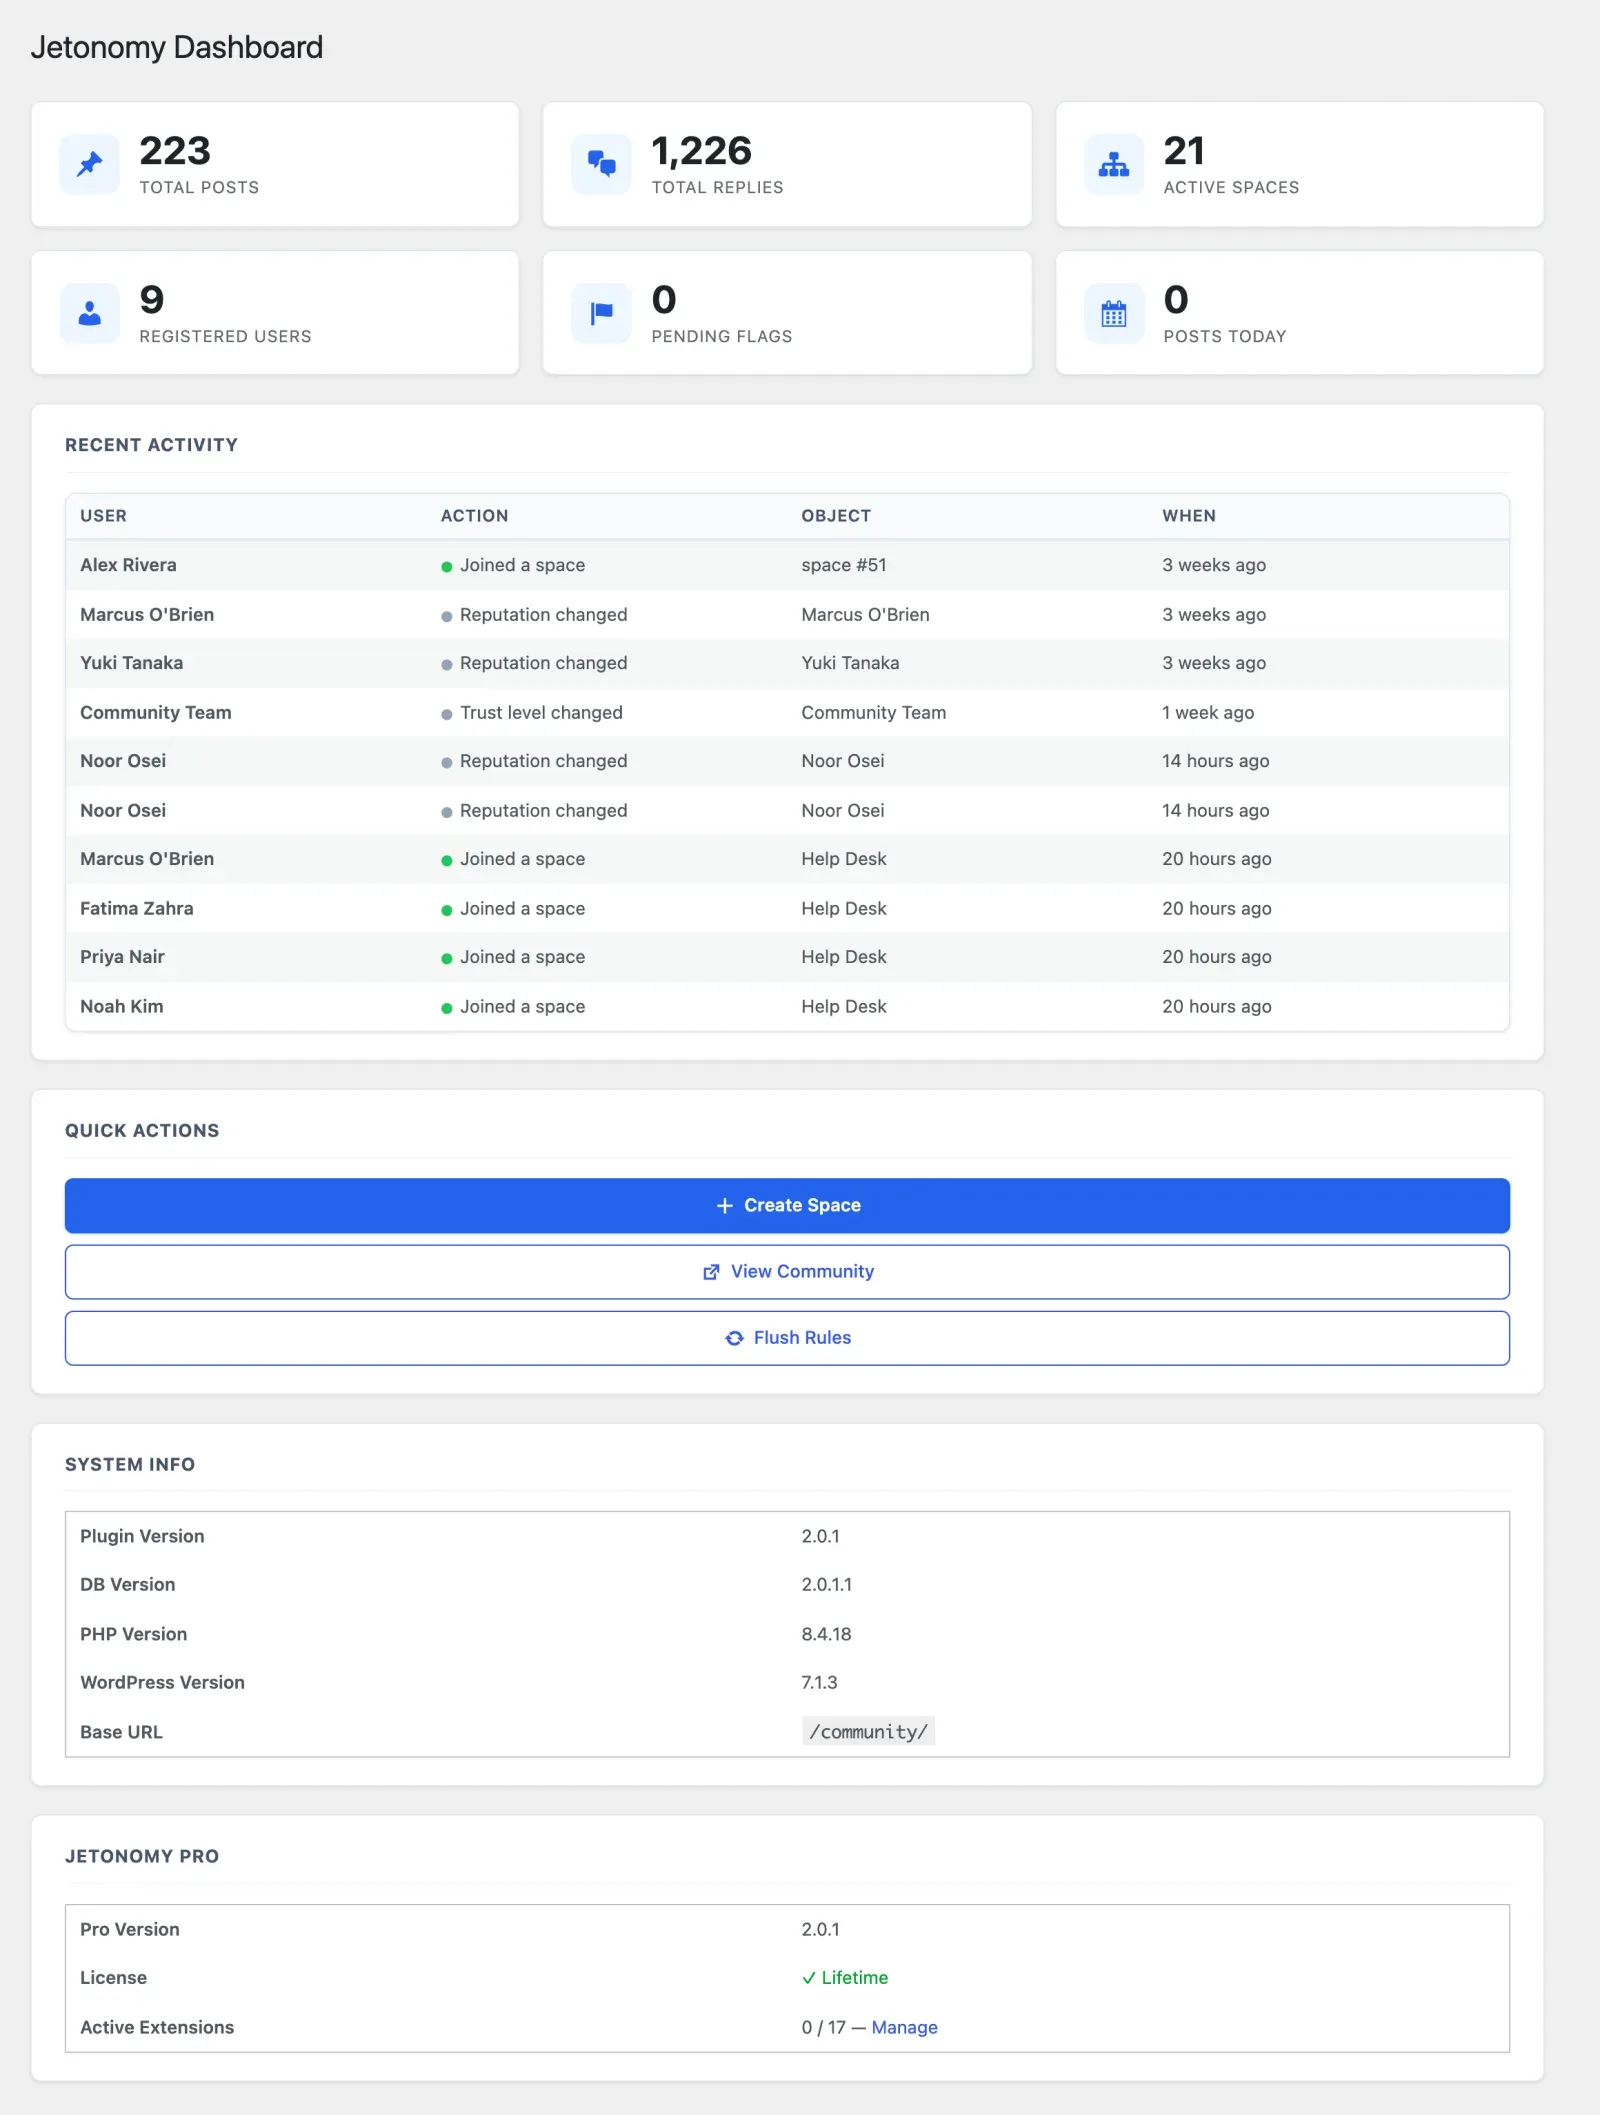Click the green checkmark next to Lifetime
The width and height of the screenshot is (1600, 2115).
[808, 1978]
